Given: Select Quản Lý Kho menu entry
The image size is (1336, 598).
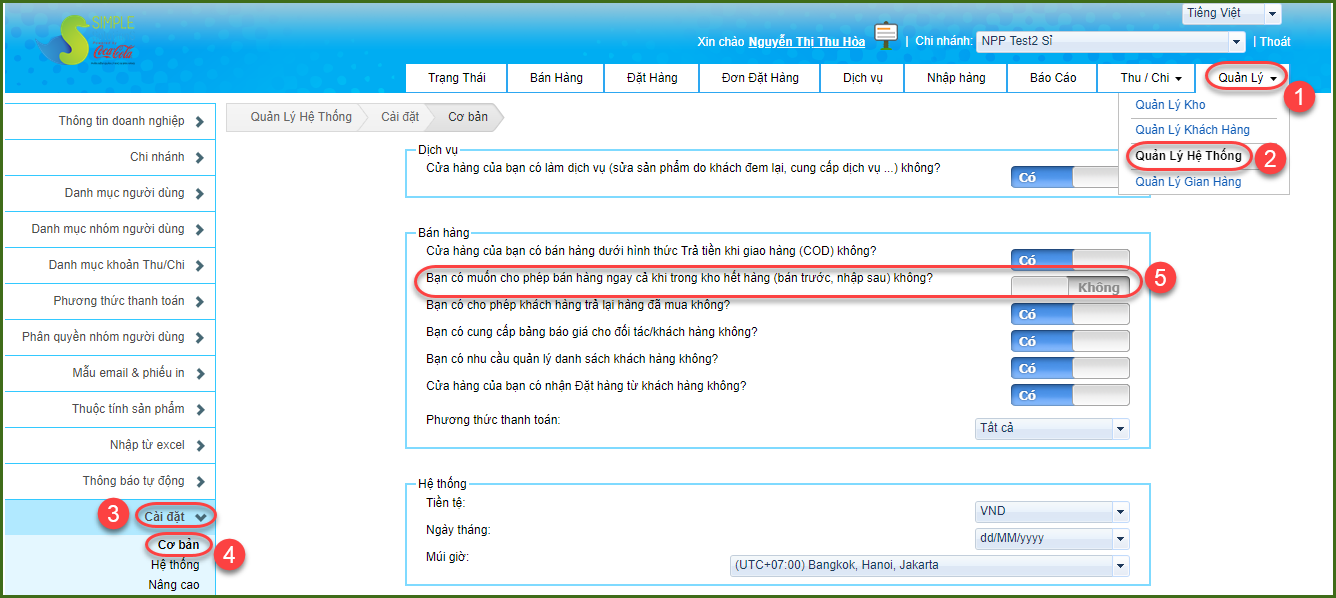Looking at the screenshot, I should 1170,105.
